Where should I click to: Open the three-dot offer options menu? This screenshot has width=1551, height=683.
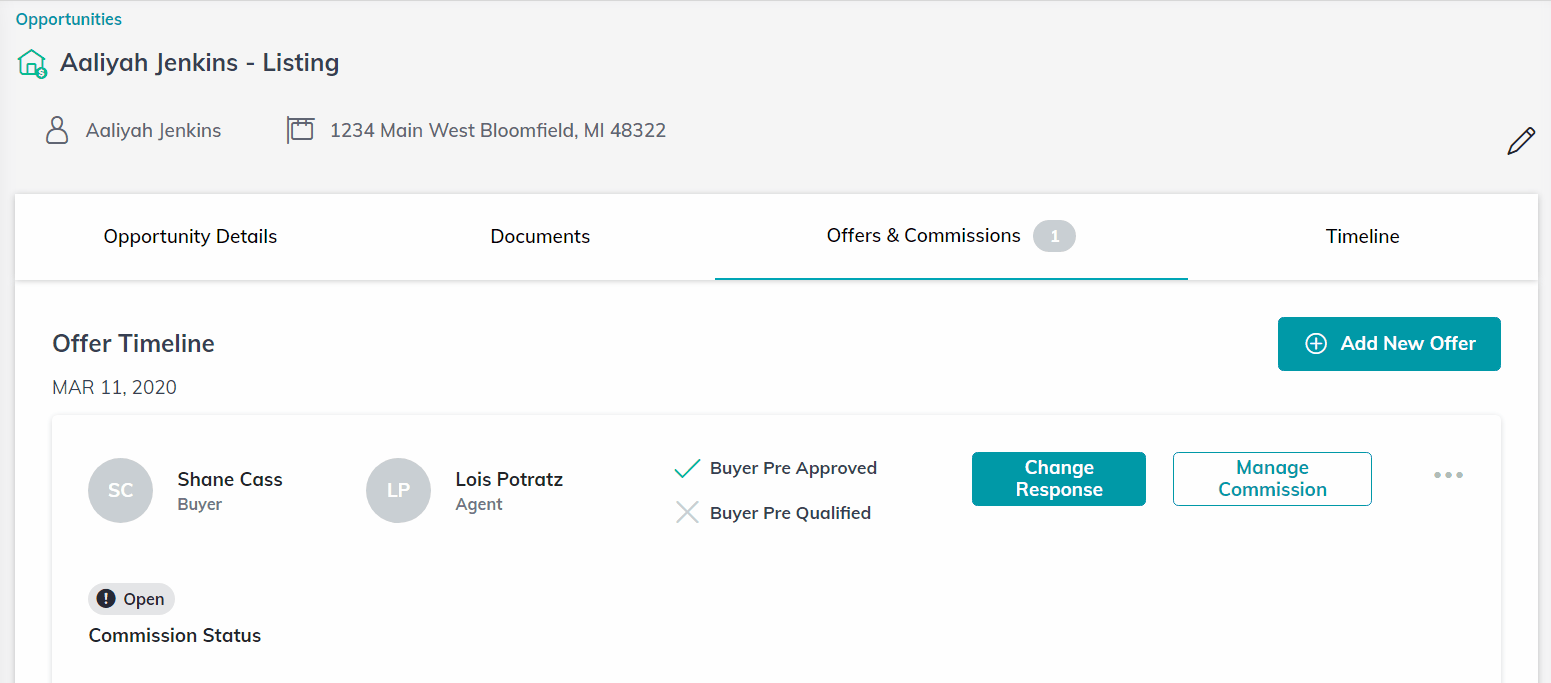click(1448, 475)
